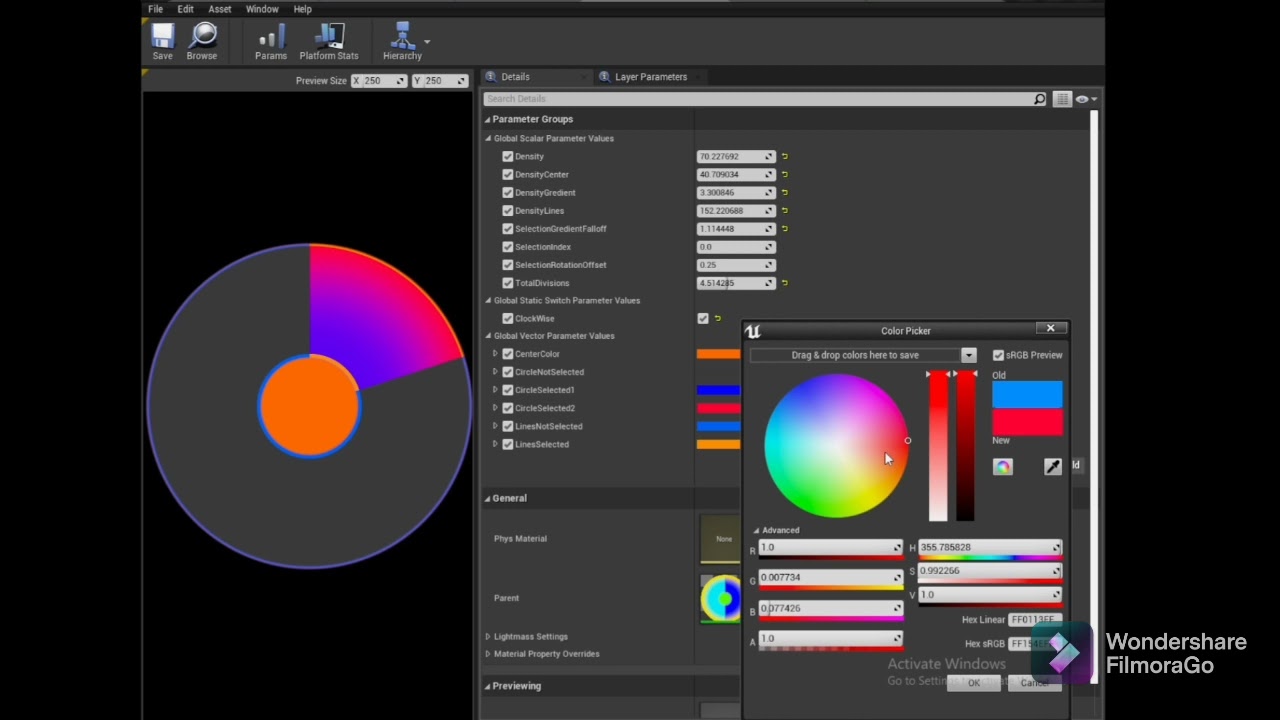Open the Platform Stats icon

tap(329, 37)
